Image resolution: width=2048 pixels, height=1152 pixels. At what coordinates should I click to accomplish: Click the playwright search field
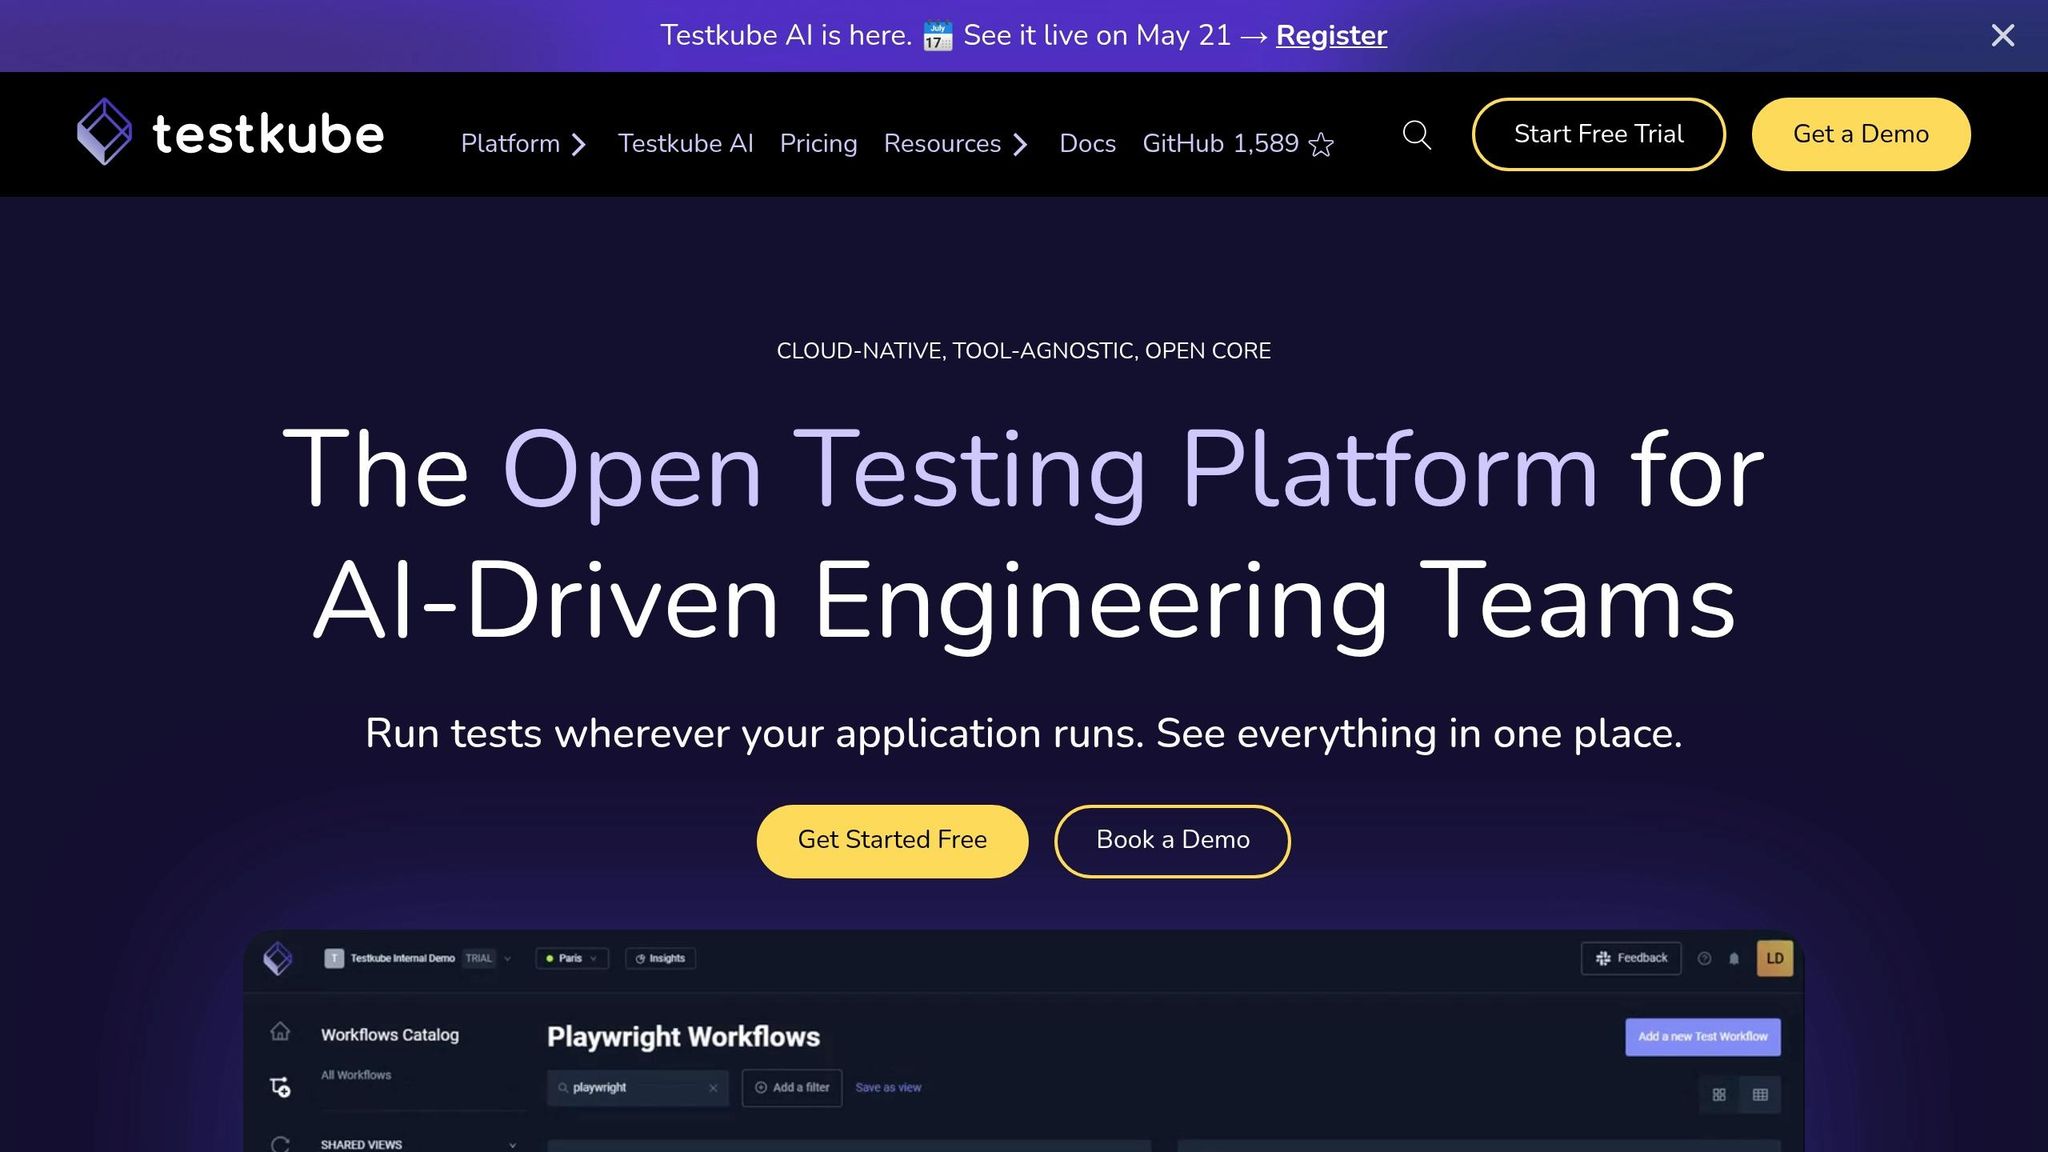click(637, 1088)
